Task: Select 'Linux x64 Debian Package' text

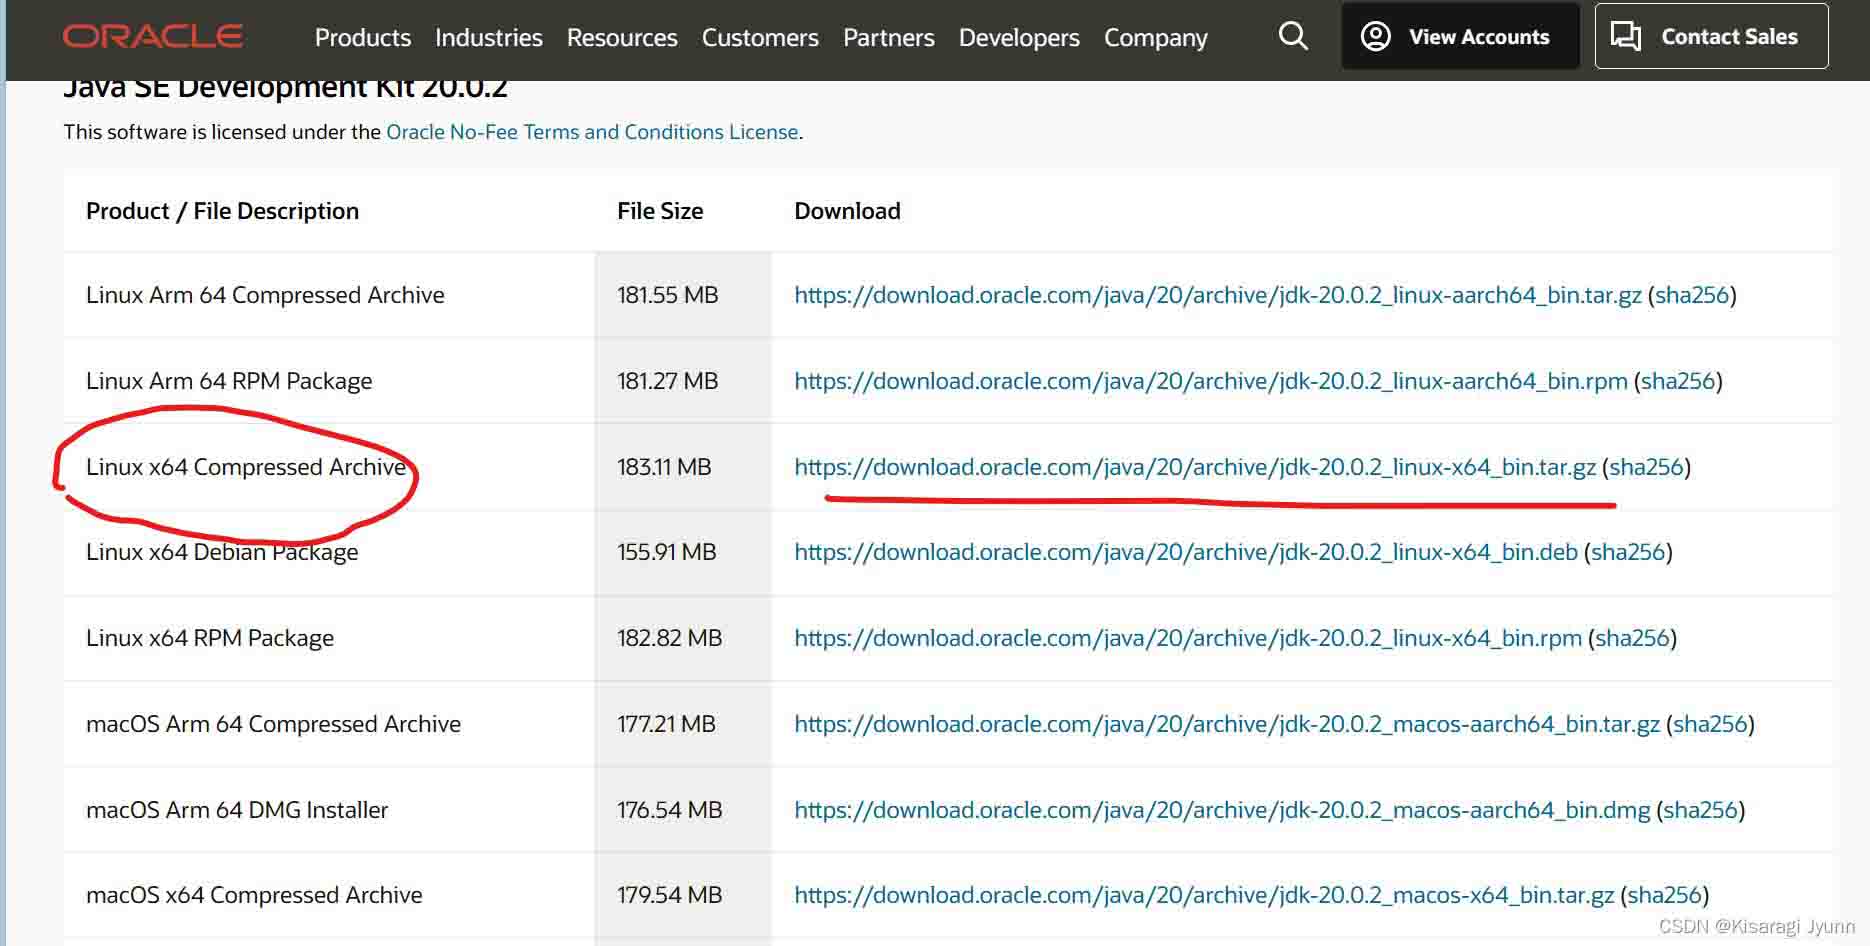Action: pyautogui.click(x=222, y=552)
